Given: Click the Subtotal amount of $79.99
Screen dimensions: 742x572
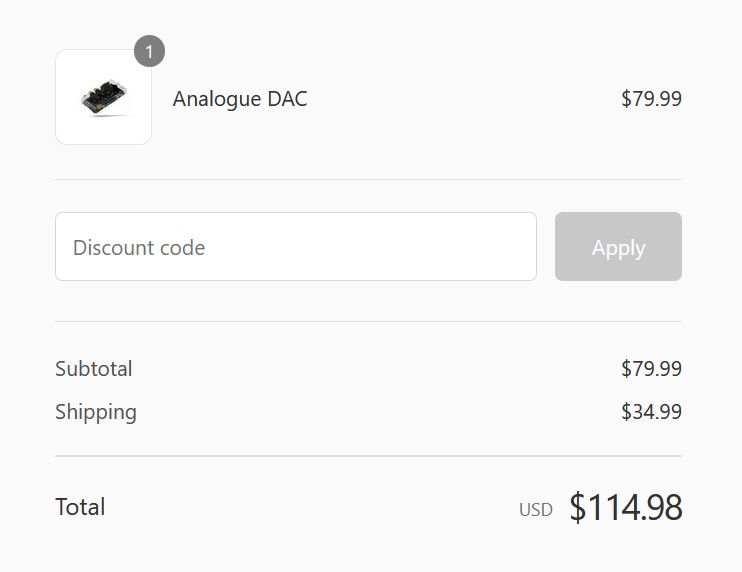Looking at the screenshot, I should point(651,369).
